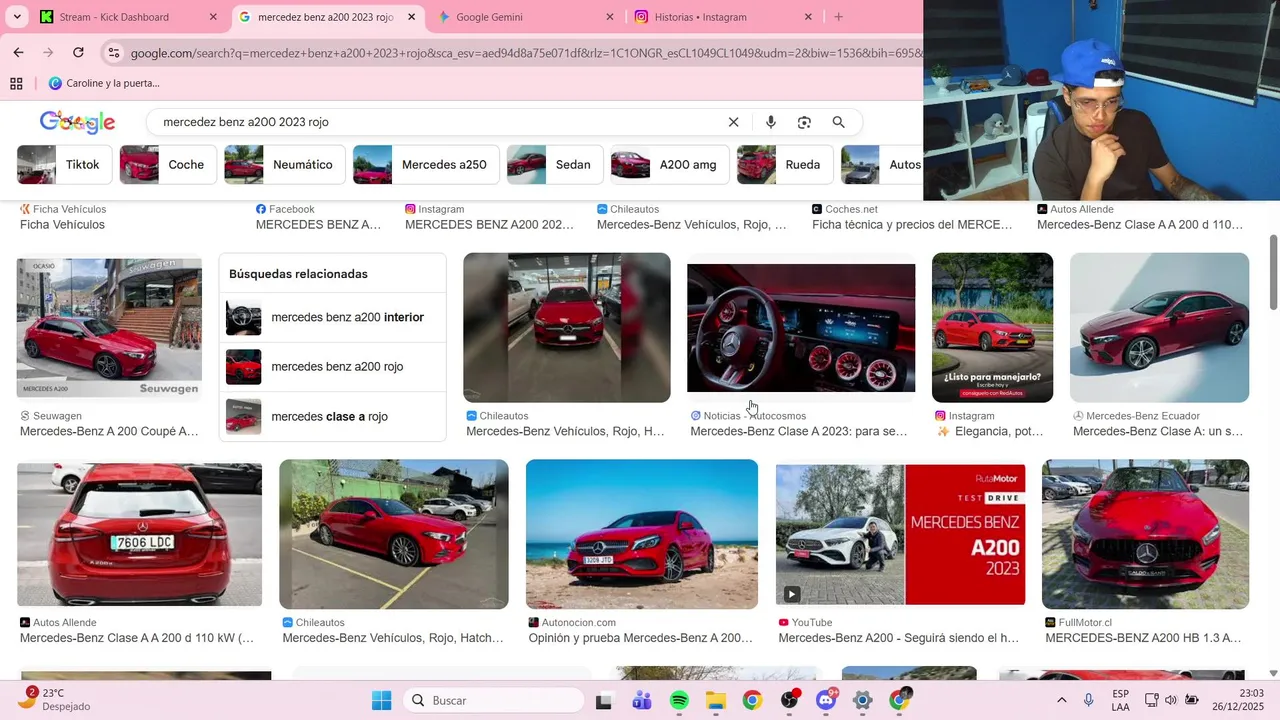The image size is (1280, 720).
Task: Open the YouTube Test Drive A200 2023 thumbnail
Action: (900, 534)
